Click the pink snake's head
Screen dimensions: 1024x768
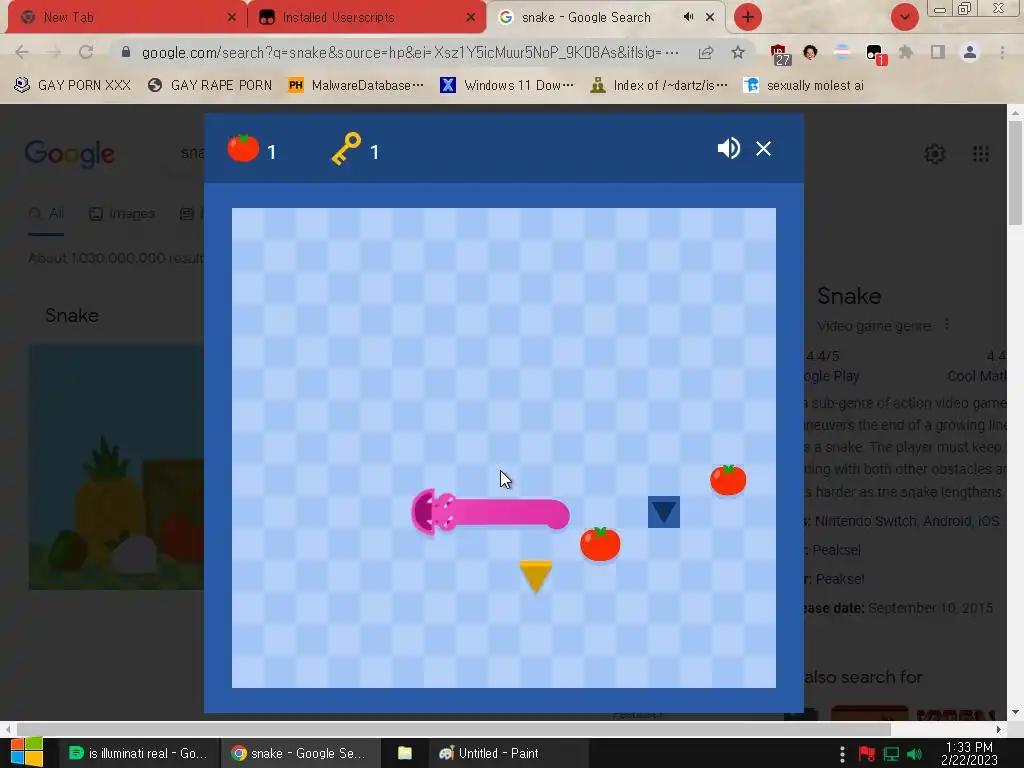pyautogui.click(x=432, y=512)
